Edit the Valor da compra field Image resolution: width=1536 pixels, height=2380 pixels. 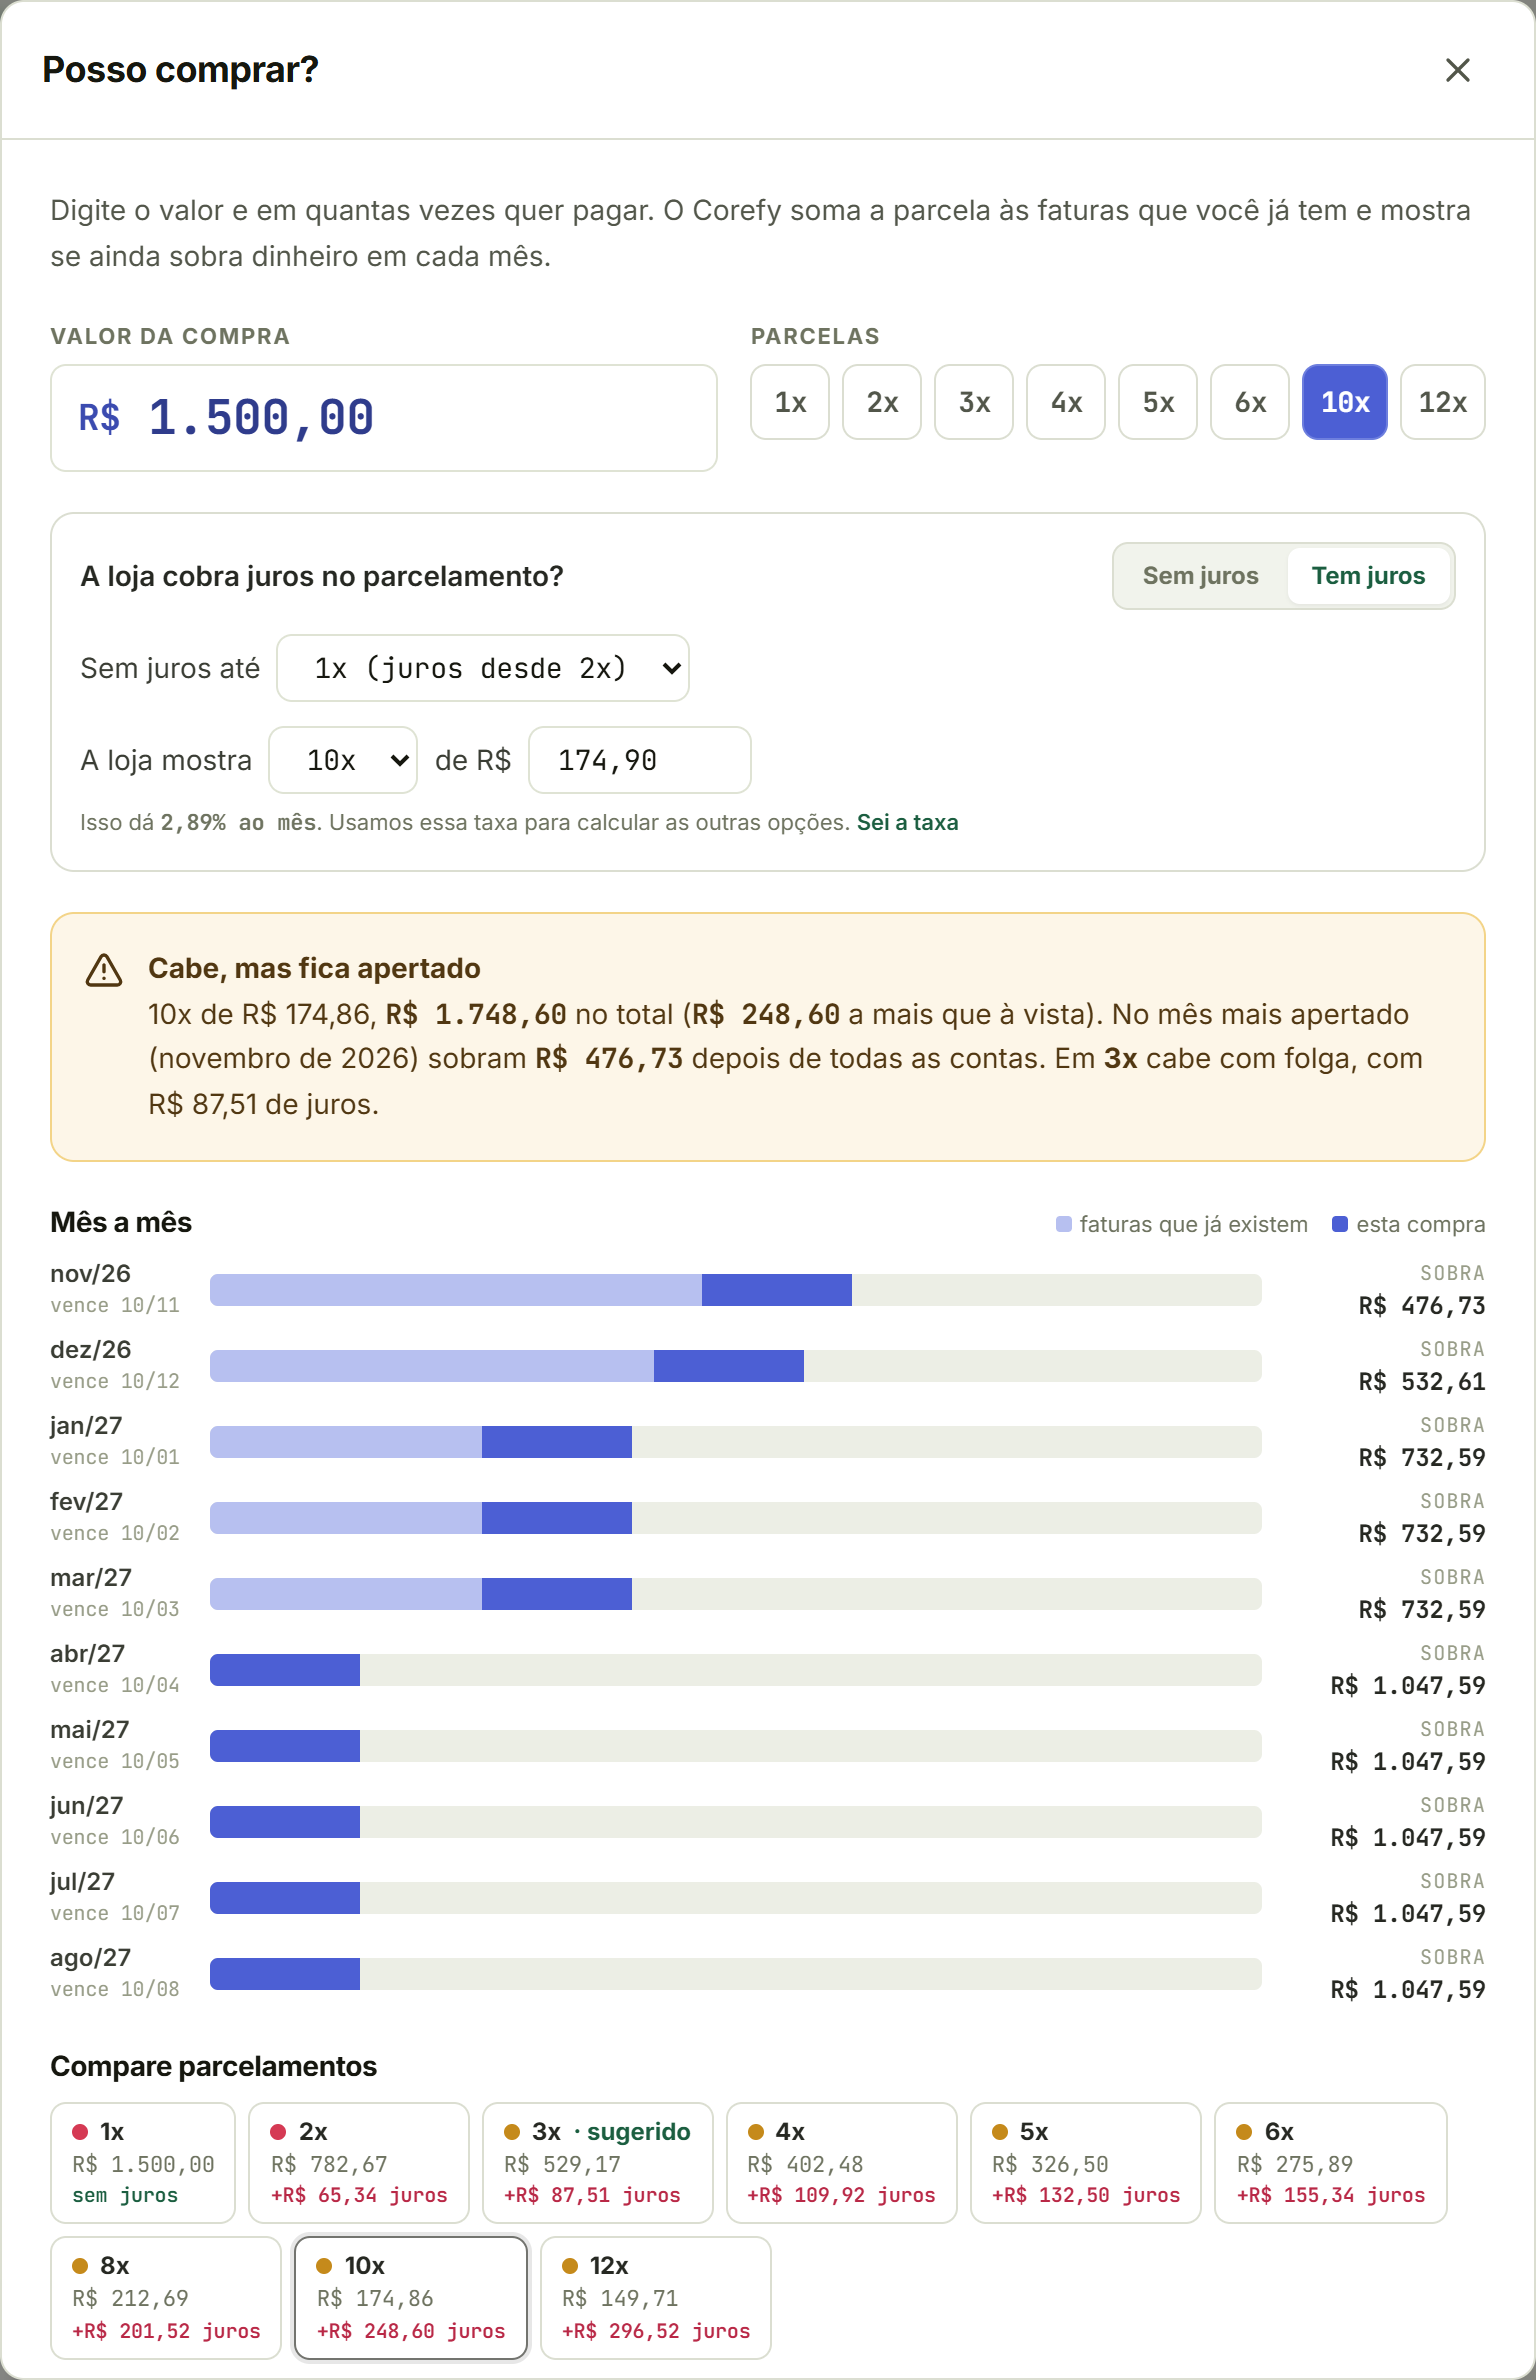point(384,418)
